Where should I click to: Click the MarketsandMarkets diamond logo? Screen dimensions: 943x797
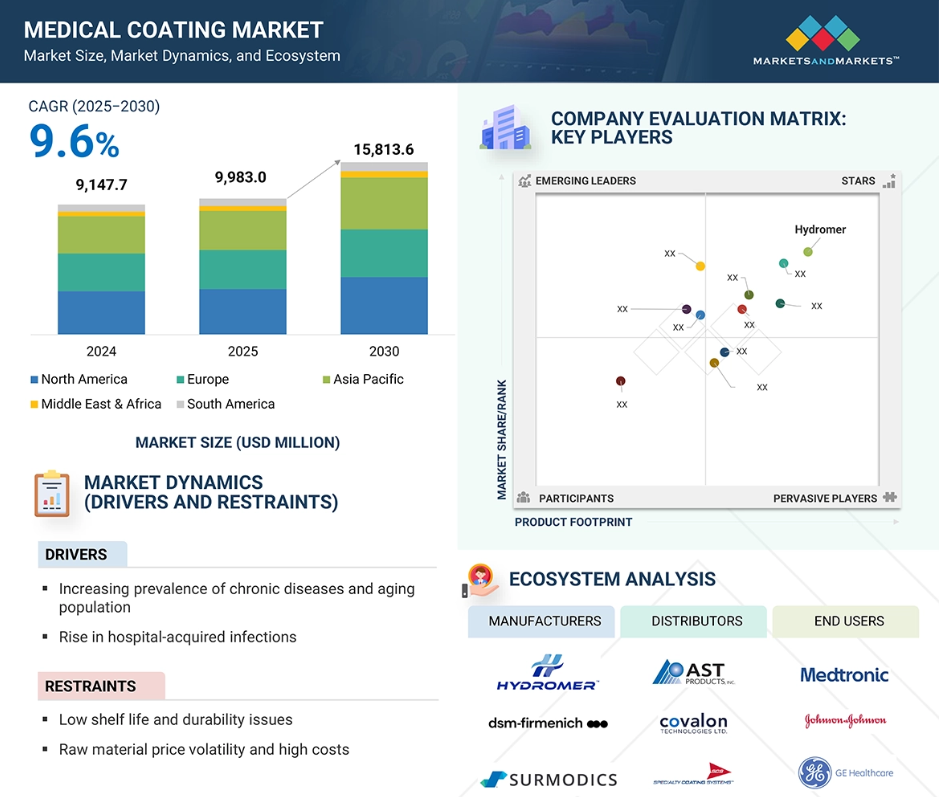(x=822, y=32)
